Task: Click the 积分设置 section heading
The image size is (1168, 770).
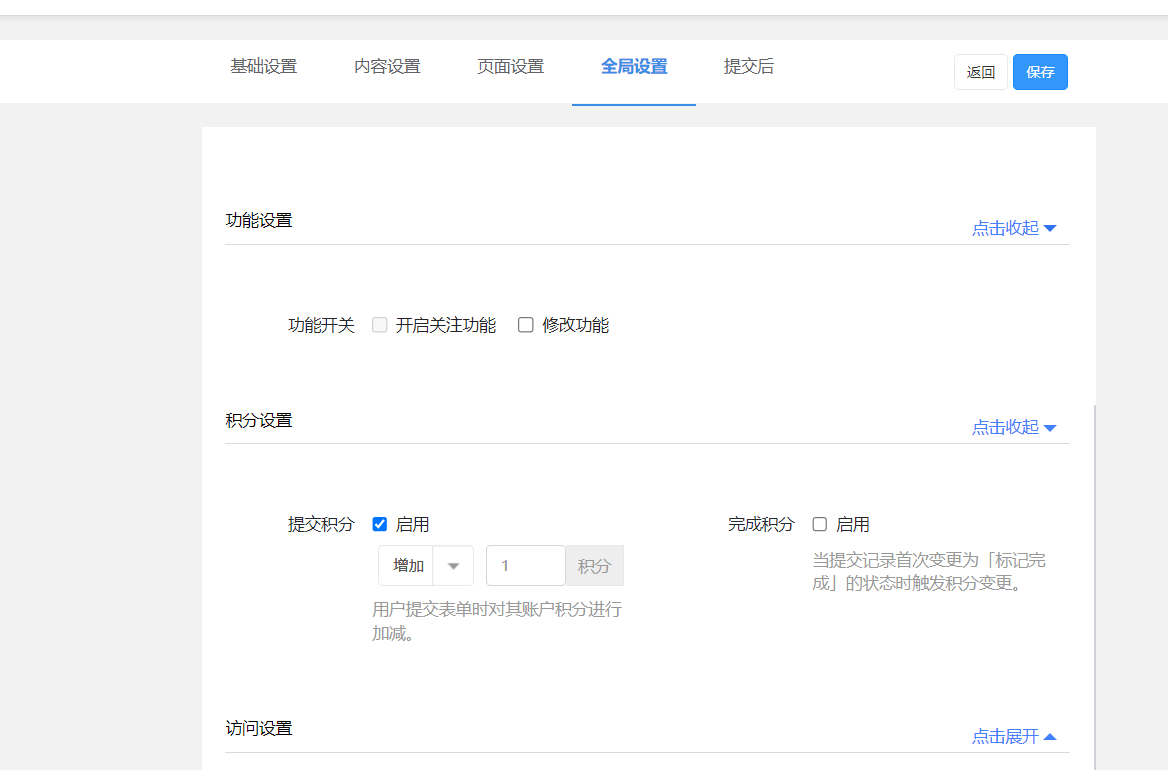Action: tap(259, 420)
